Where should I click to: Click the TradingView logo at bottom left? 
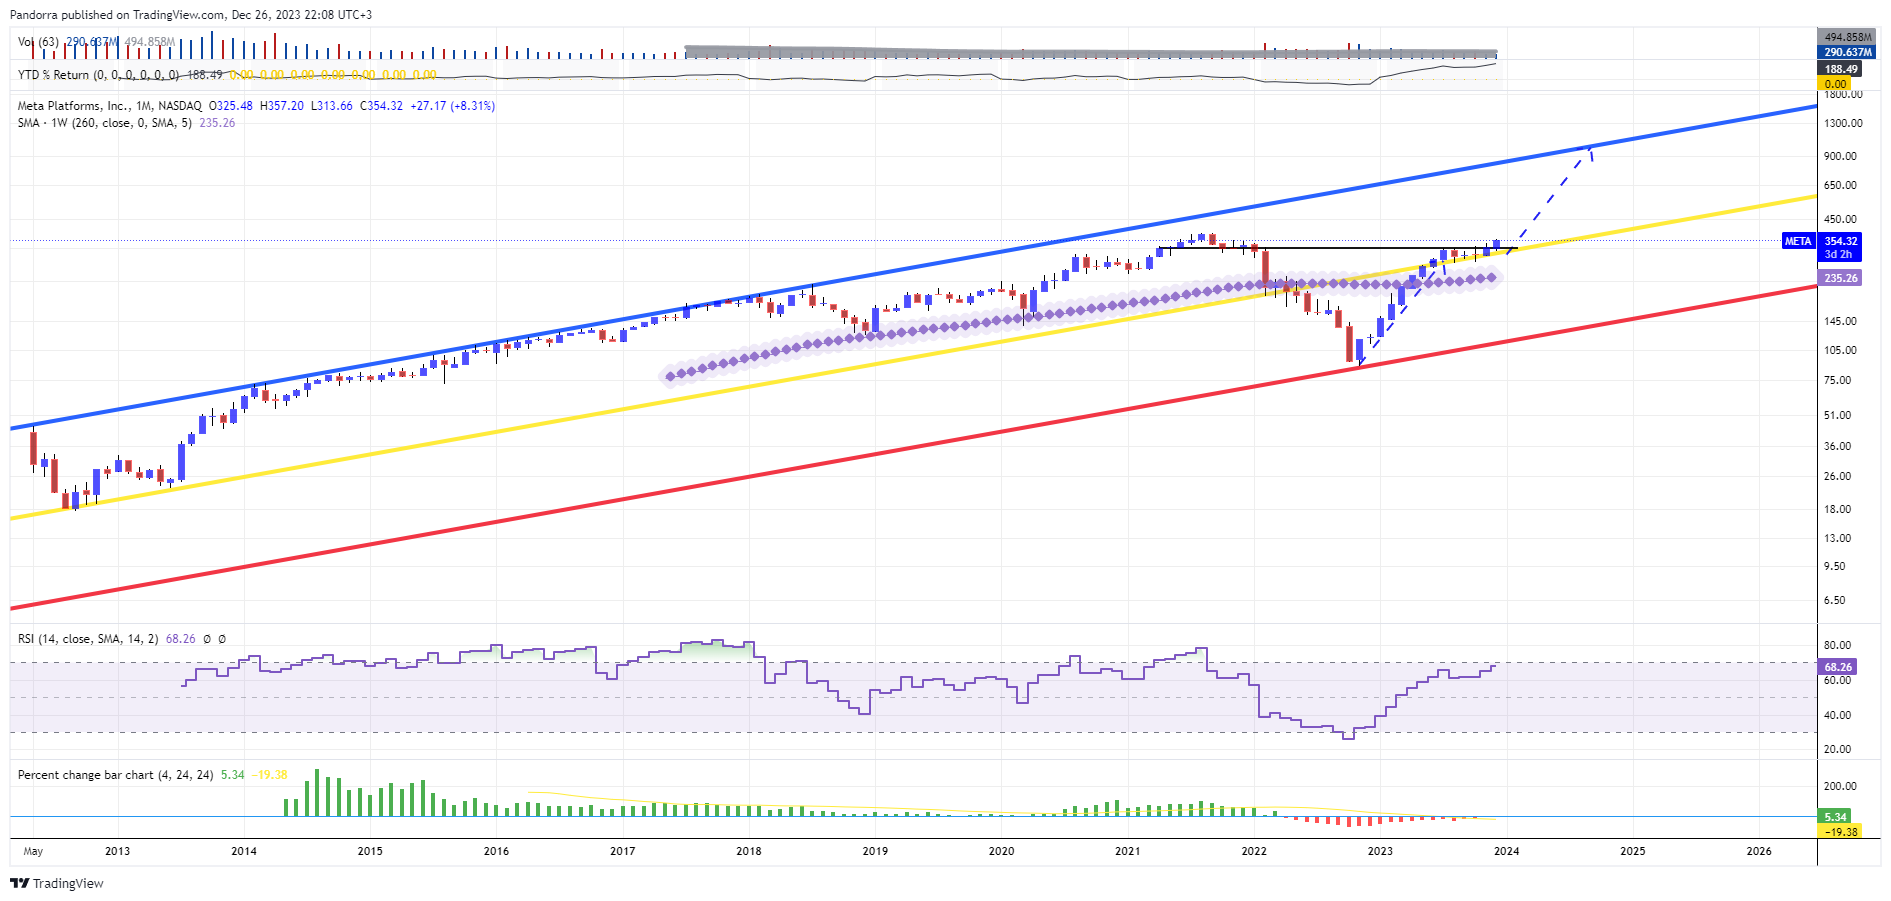tap(57, 883)
